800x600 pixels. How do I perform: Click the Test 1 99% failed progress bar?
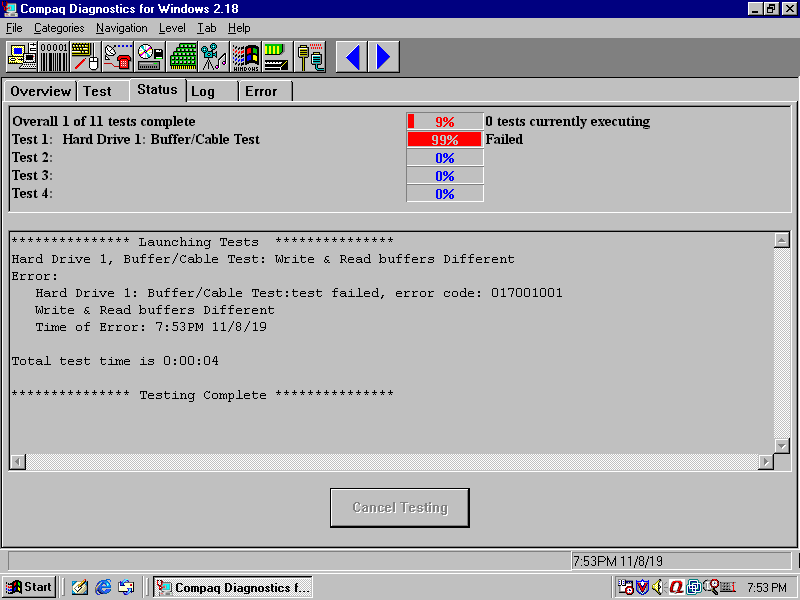coord(445,139)
